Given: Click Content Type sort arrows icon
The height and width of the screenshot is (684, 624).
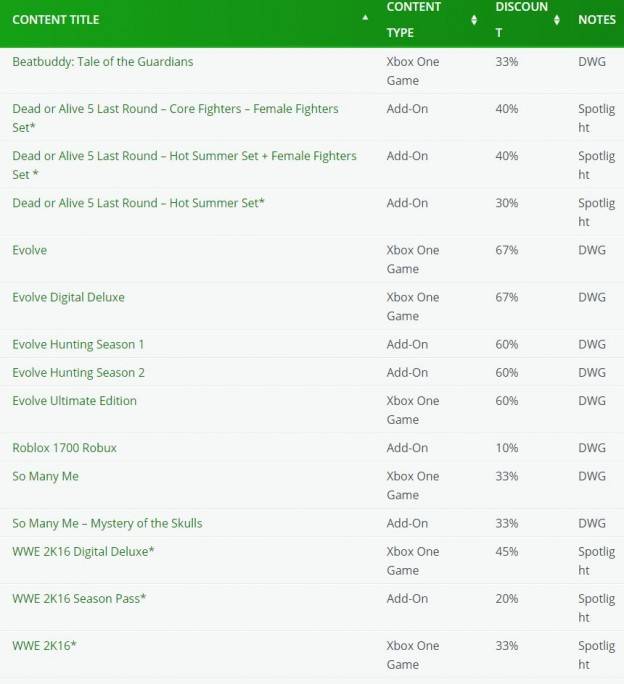Looking at the screenshot, I should (x=474, y=20).
